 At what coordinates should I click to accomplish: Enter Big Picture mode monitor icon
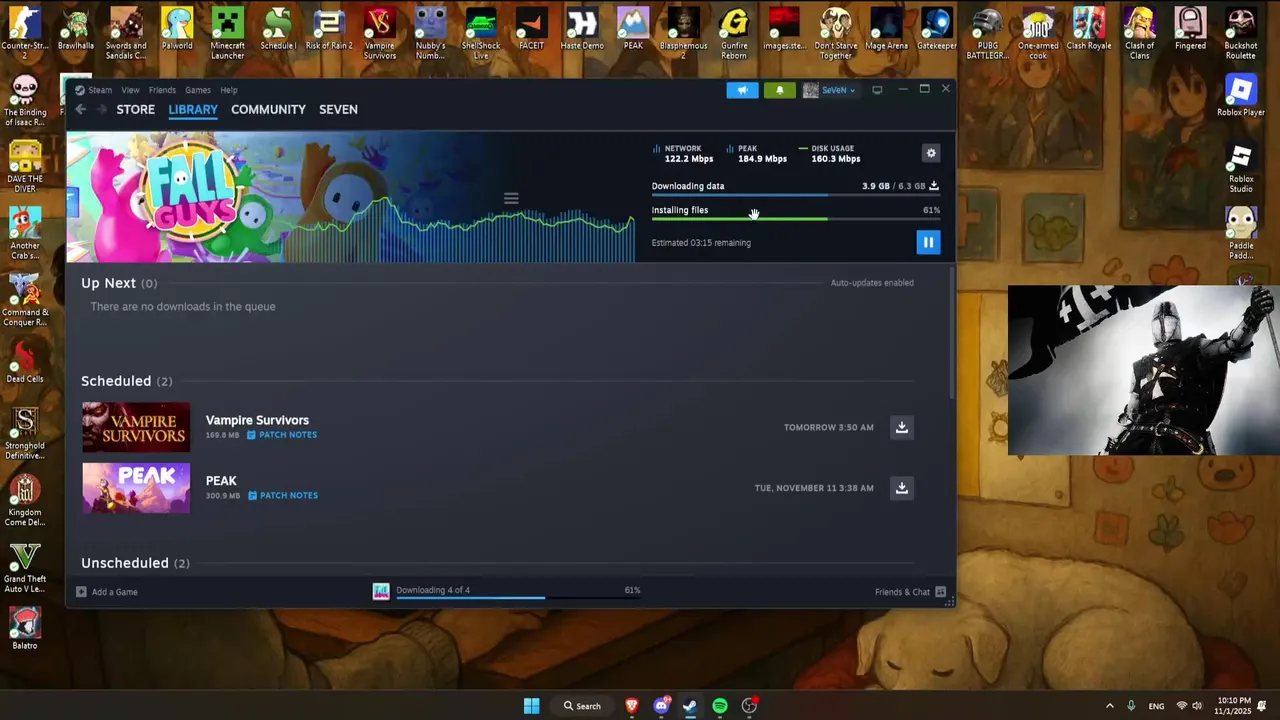coord(877,90)
